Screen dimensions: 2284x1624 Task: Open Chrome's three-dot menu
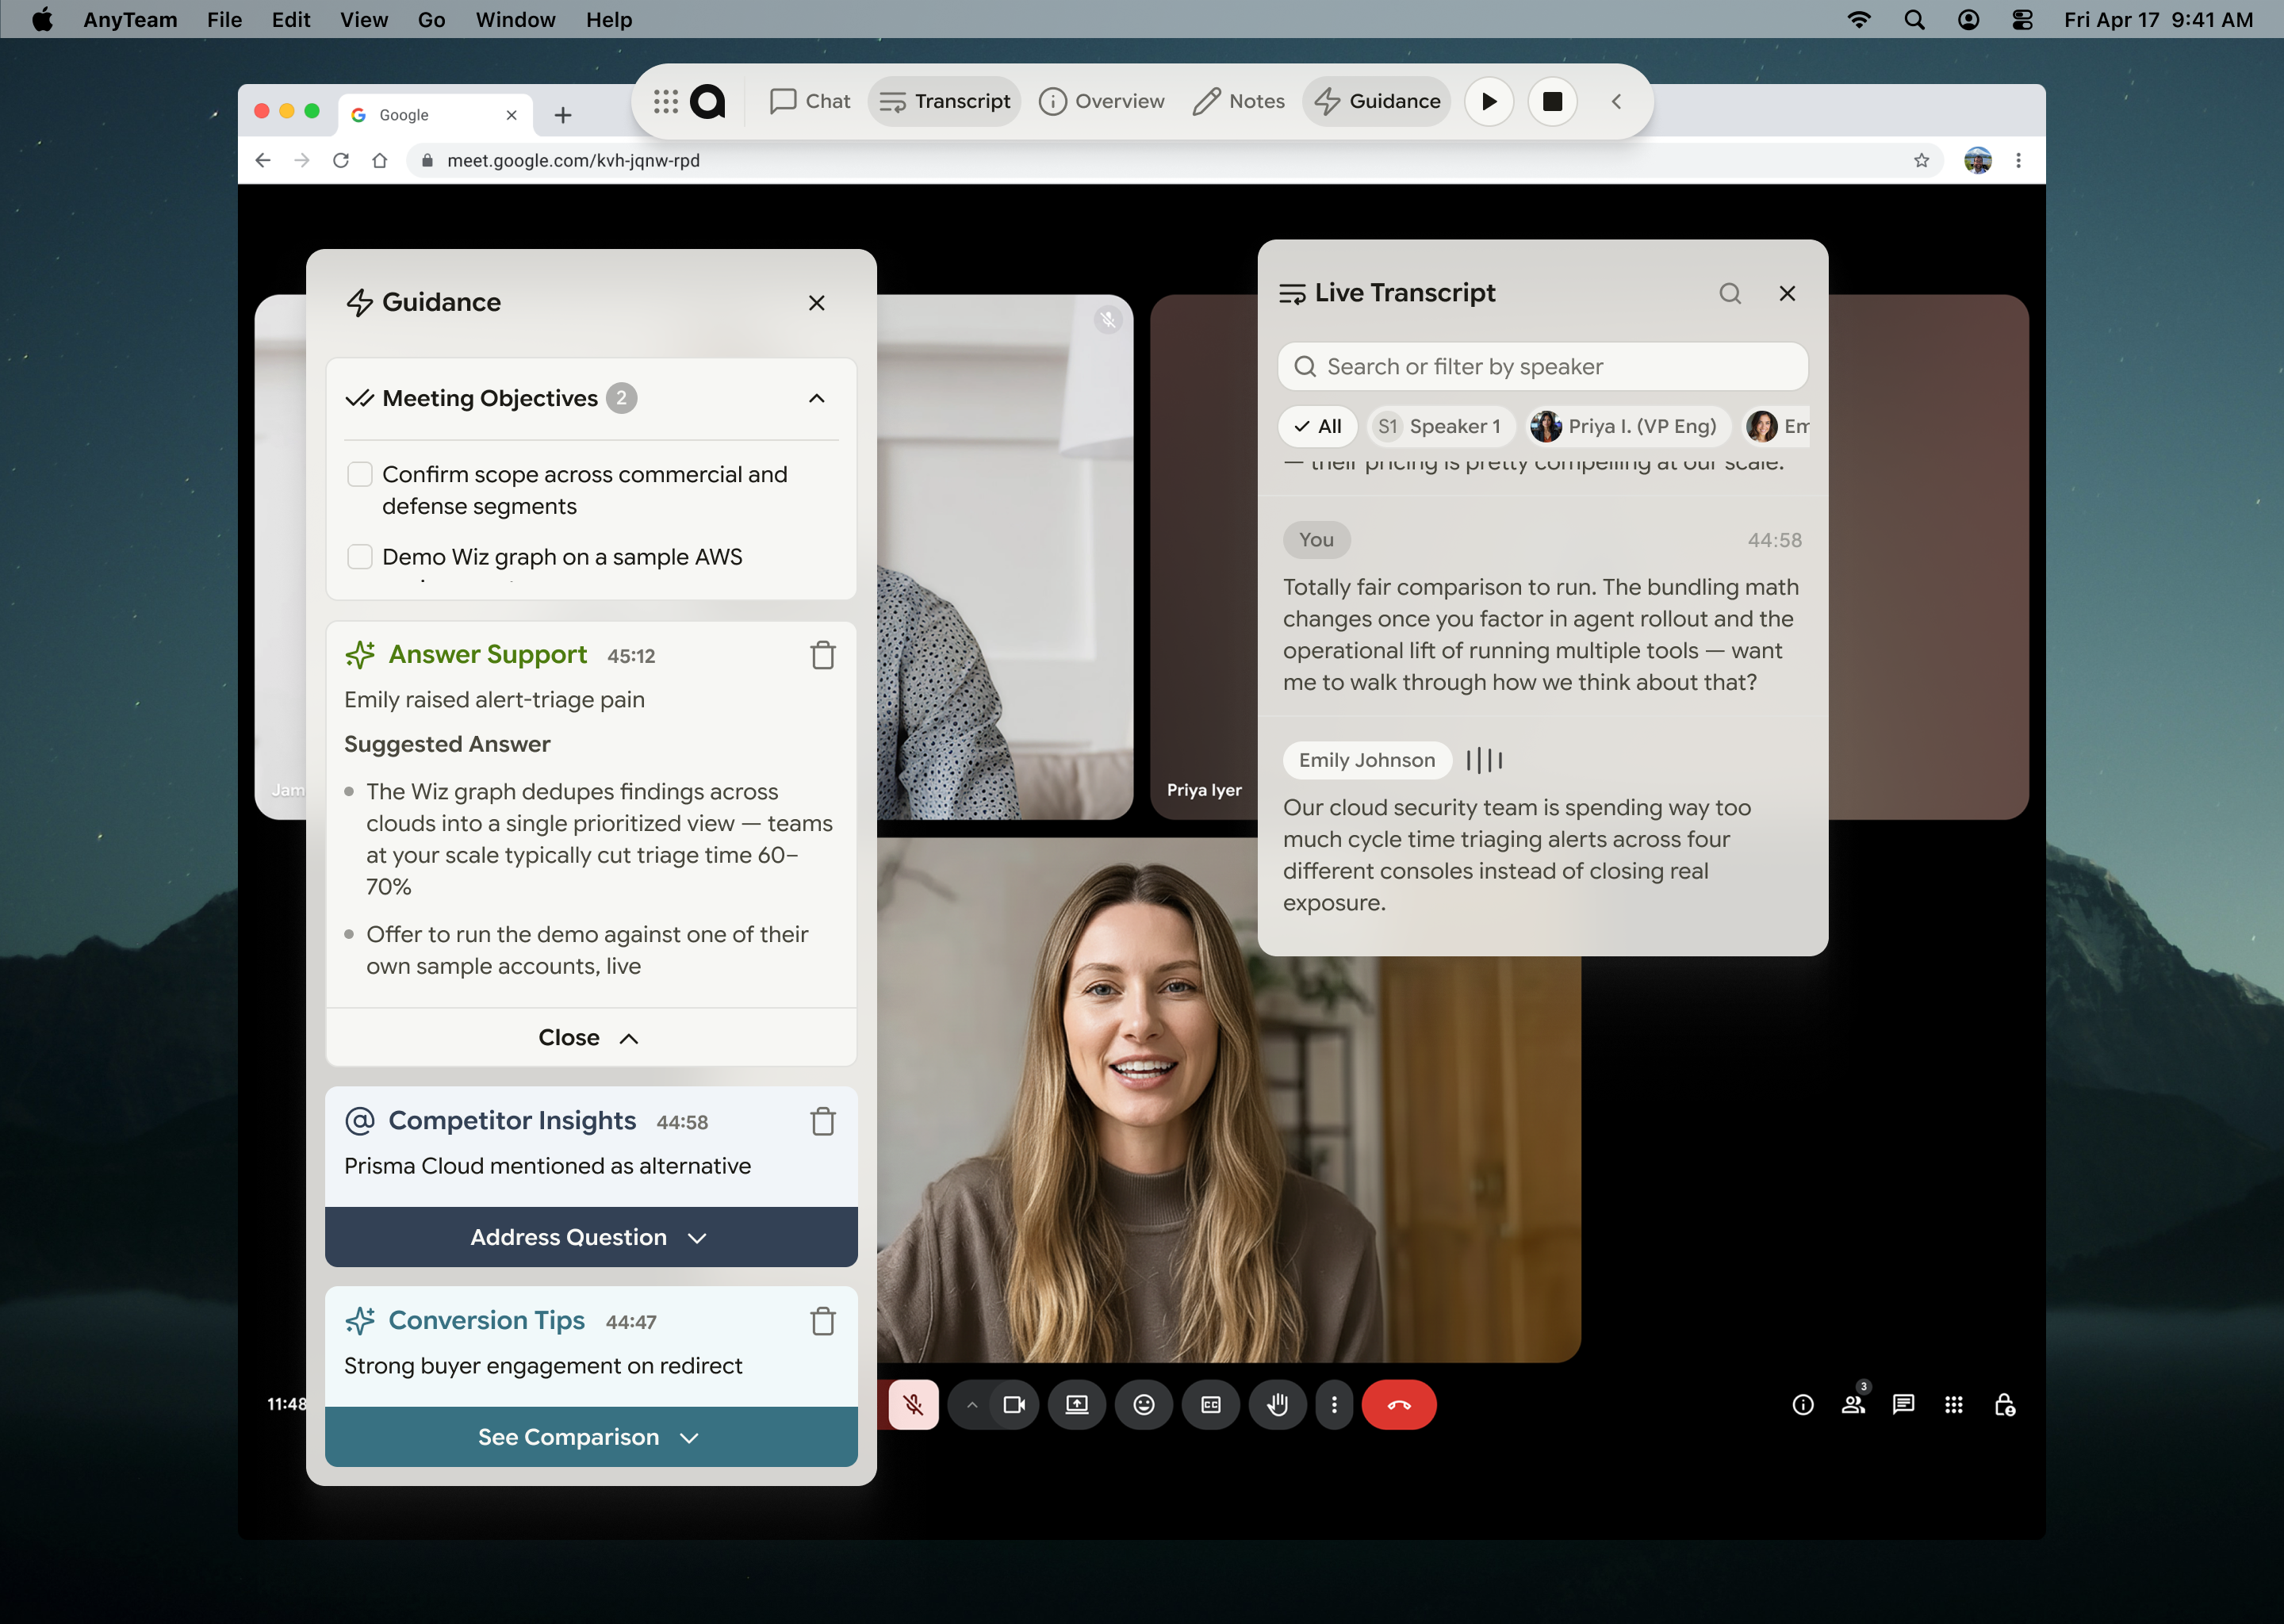(x=2018, y=160)
